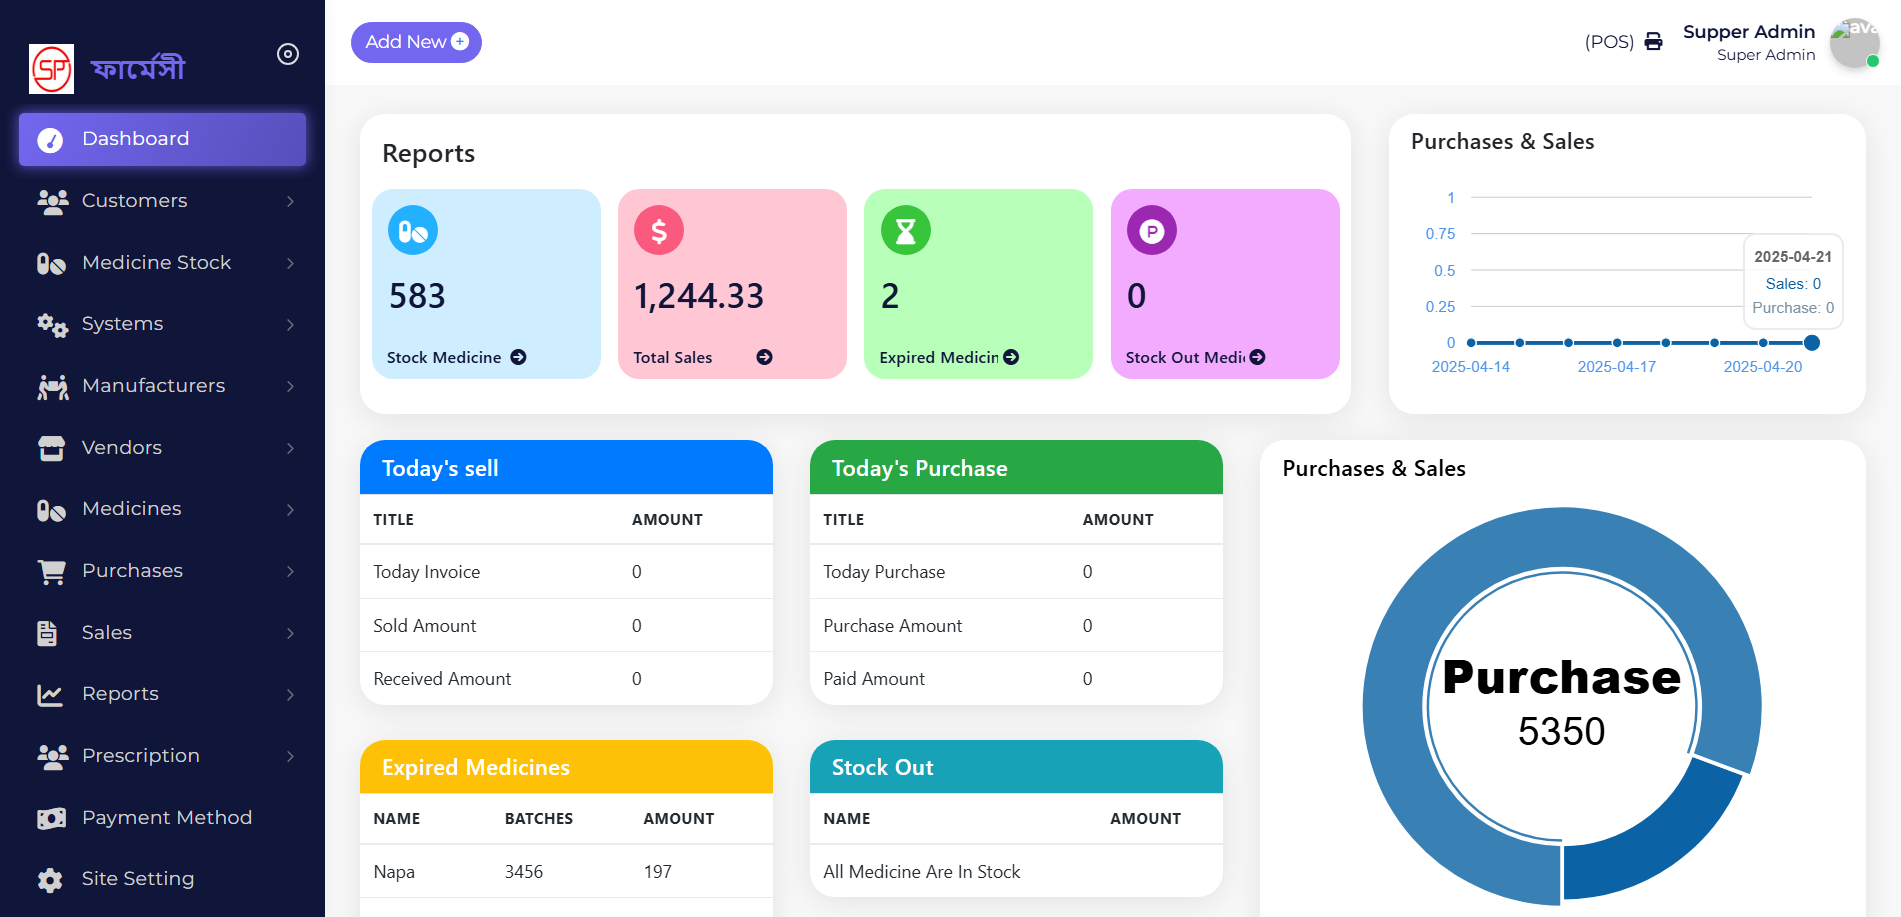Open Site Setting page
The height and width of the screenshot is (917, 1901).
coord(138,879)
